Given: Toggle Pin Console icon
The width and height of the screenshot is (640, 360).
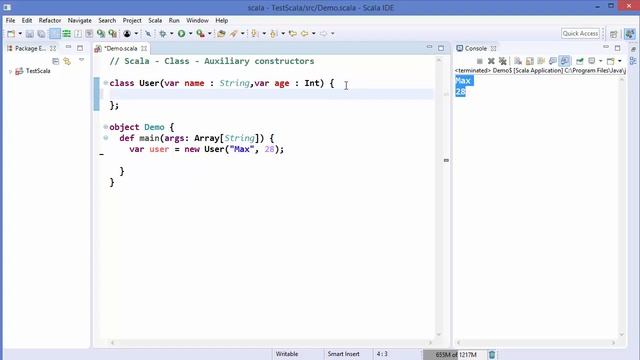Looking at the screenshot, I should click(580, 61).
